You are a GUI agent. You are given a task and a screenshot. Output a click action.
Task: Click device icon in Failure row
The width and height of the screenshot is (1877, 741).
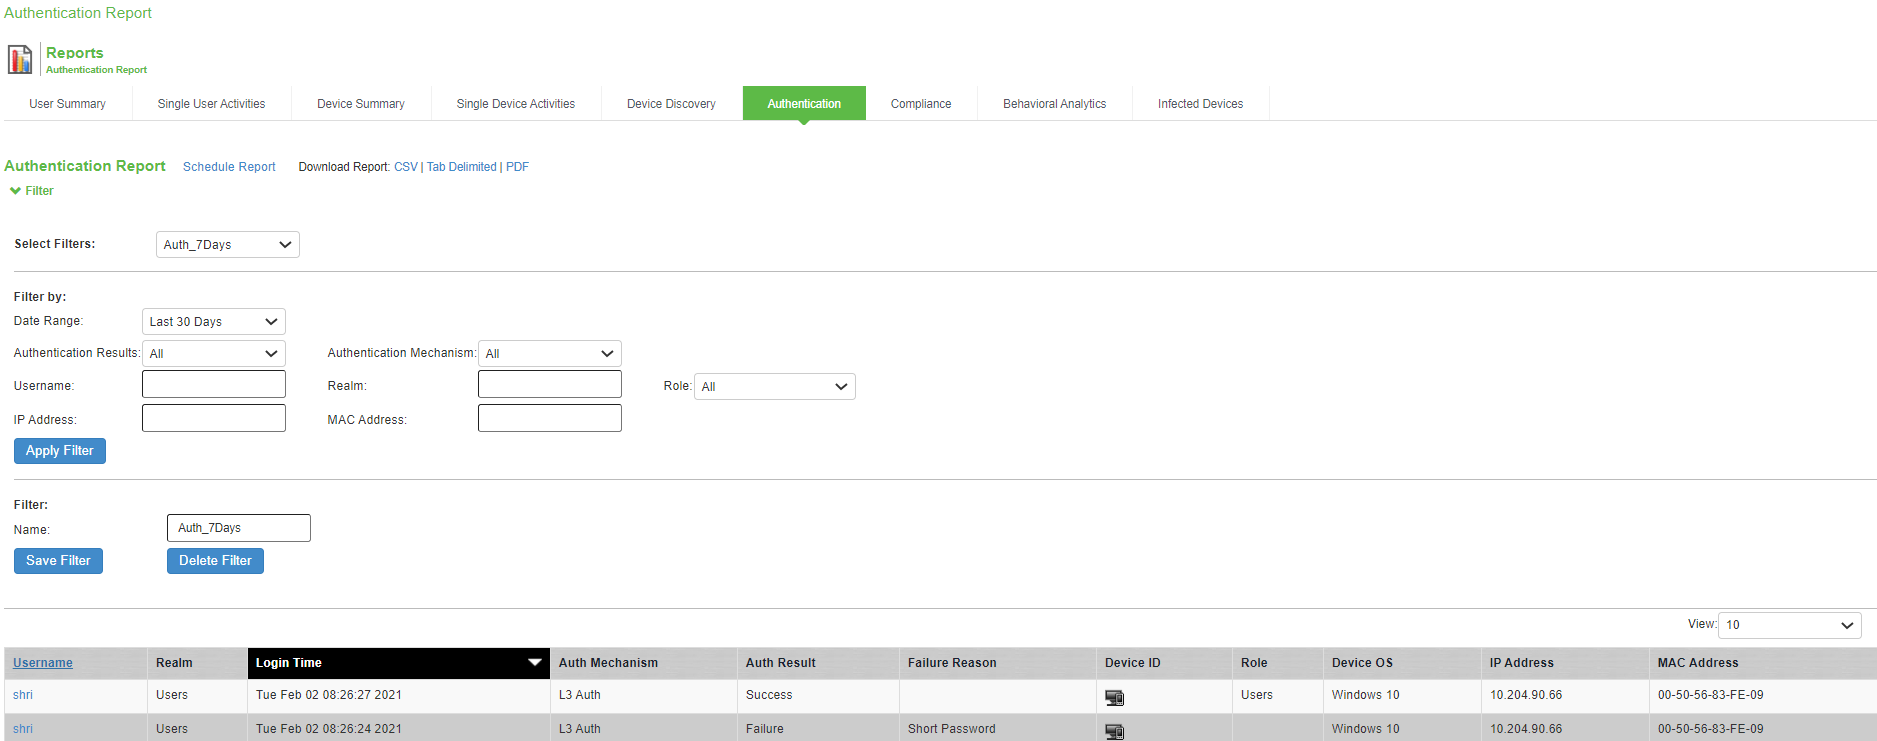coord(1114,731)
